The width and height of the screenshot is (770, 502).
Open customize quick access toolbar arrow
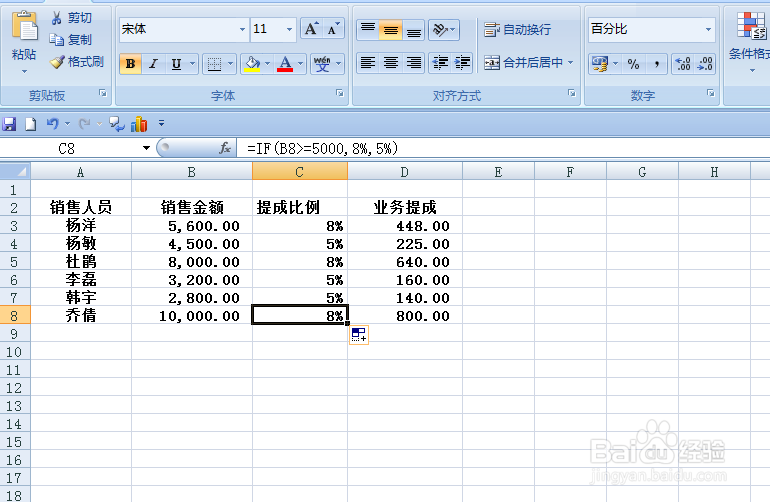click(x=161, y=124)
